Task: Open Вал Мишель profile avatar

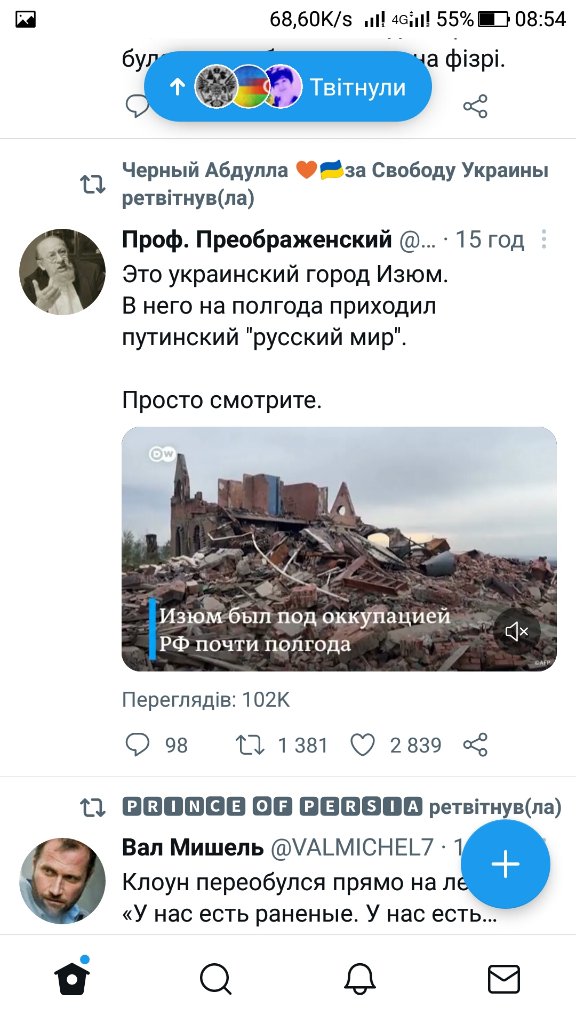Action: point(62,880)
